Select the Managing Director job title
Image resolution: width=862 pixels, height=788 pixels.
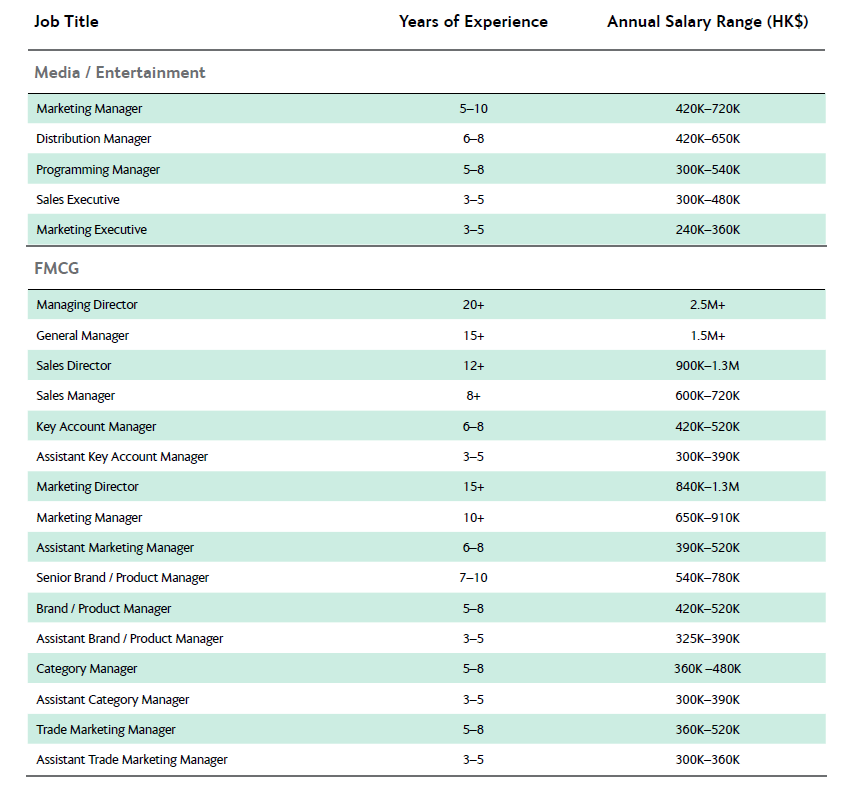[87, 305]
